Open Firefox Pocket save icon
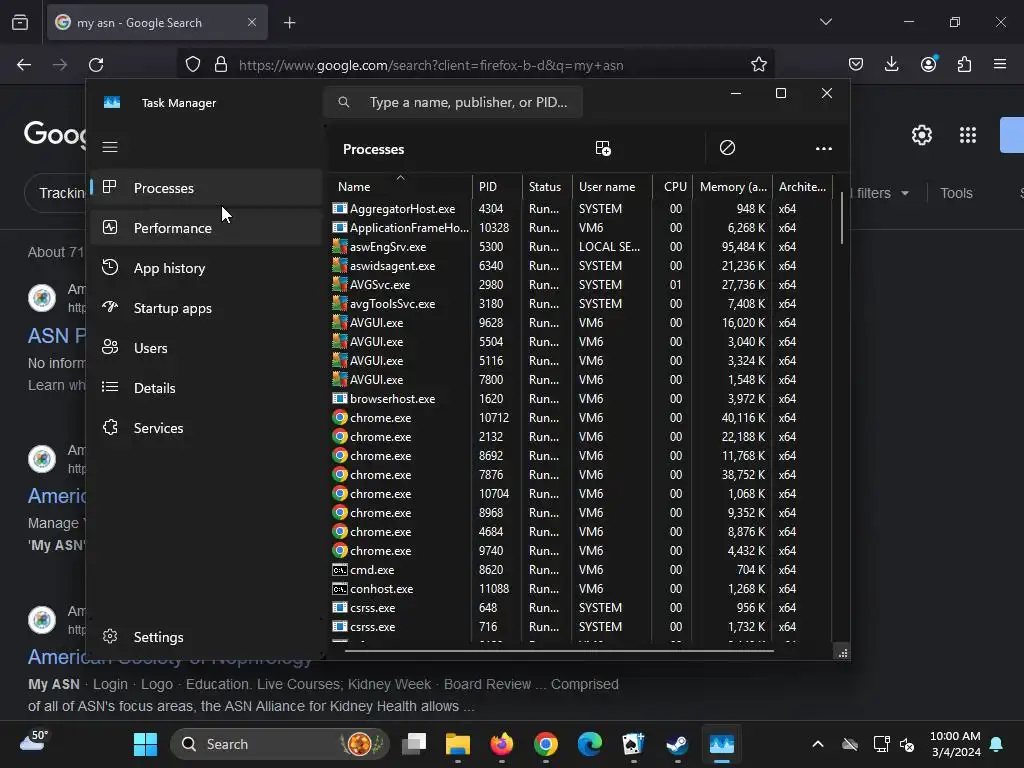This screenshot has height=768, width=1024. [x=856, y=64]
